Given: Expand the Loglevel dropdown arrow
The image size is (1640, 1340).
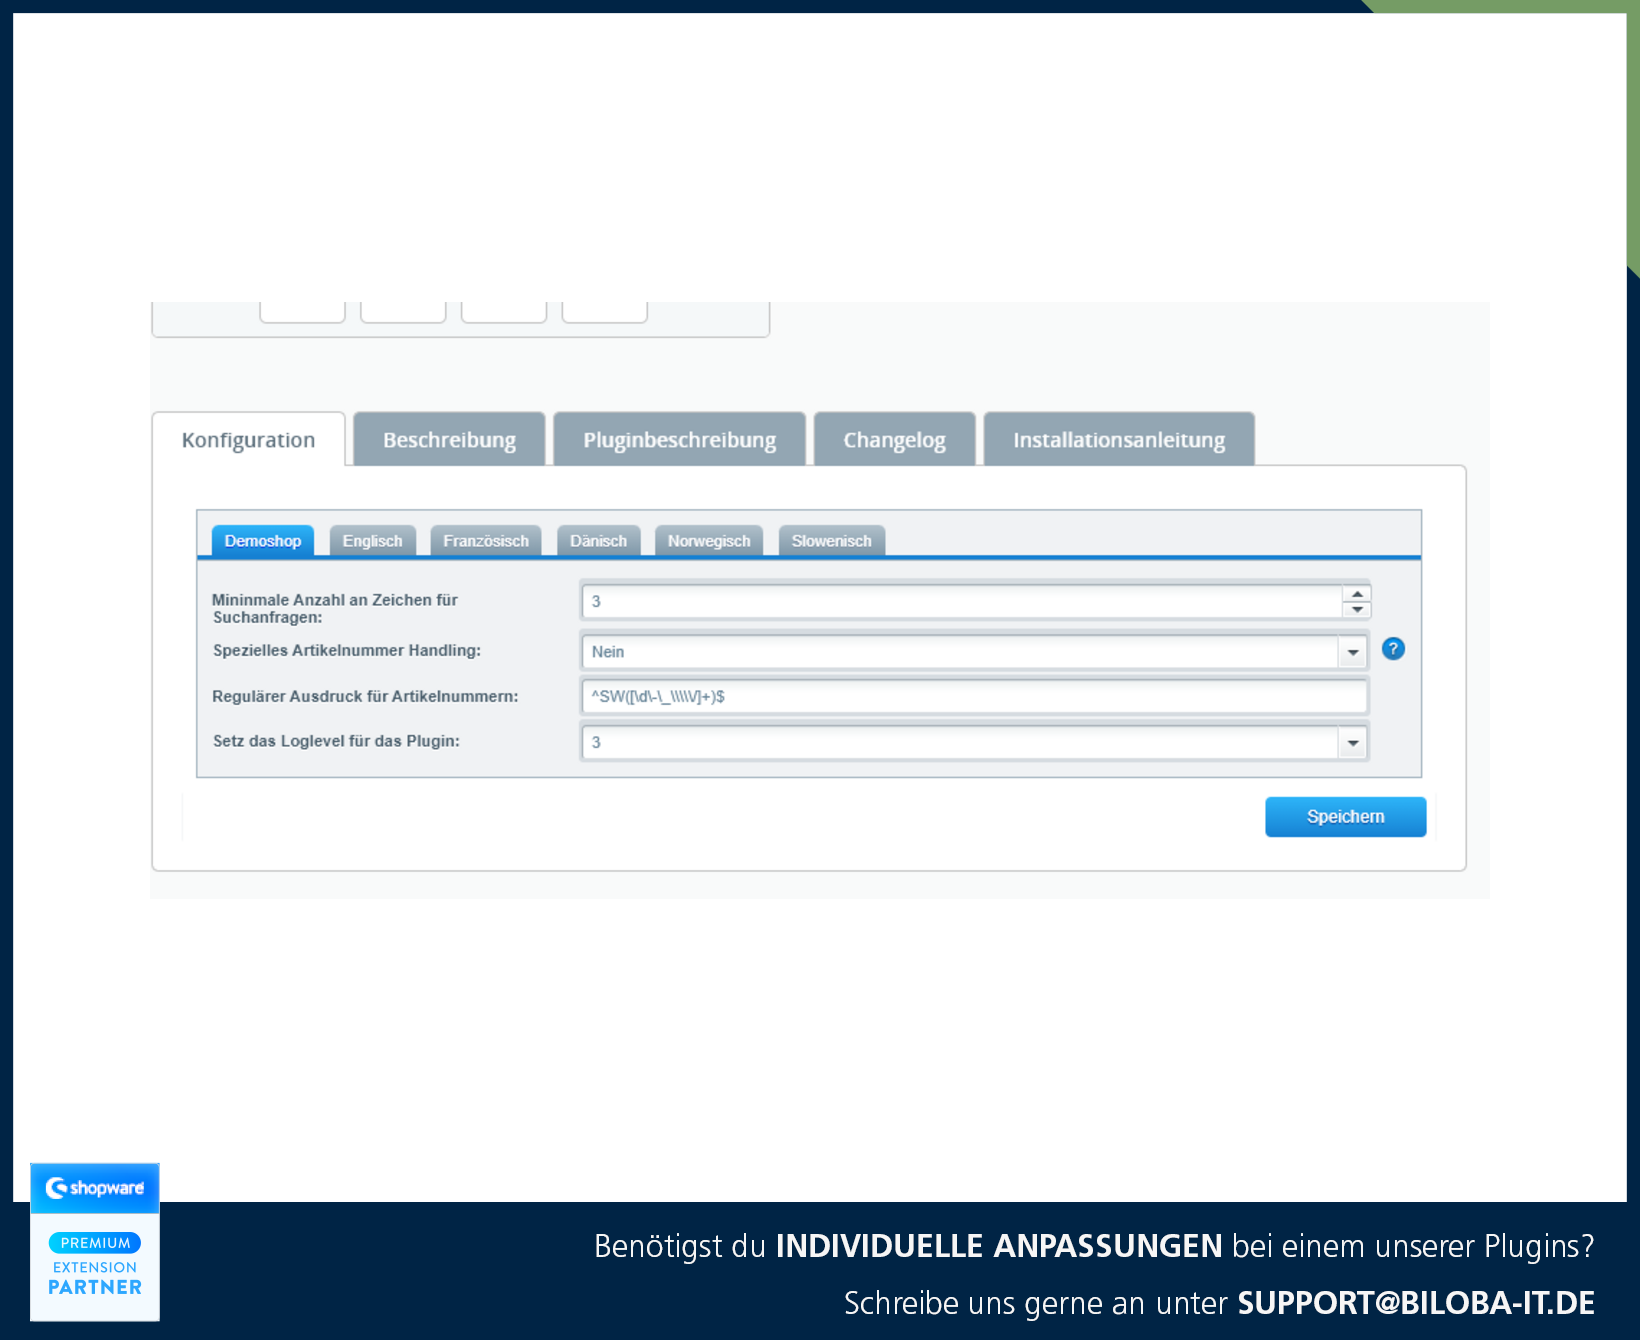Looking at the screenshot, I should (1353, 743).
